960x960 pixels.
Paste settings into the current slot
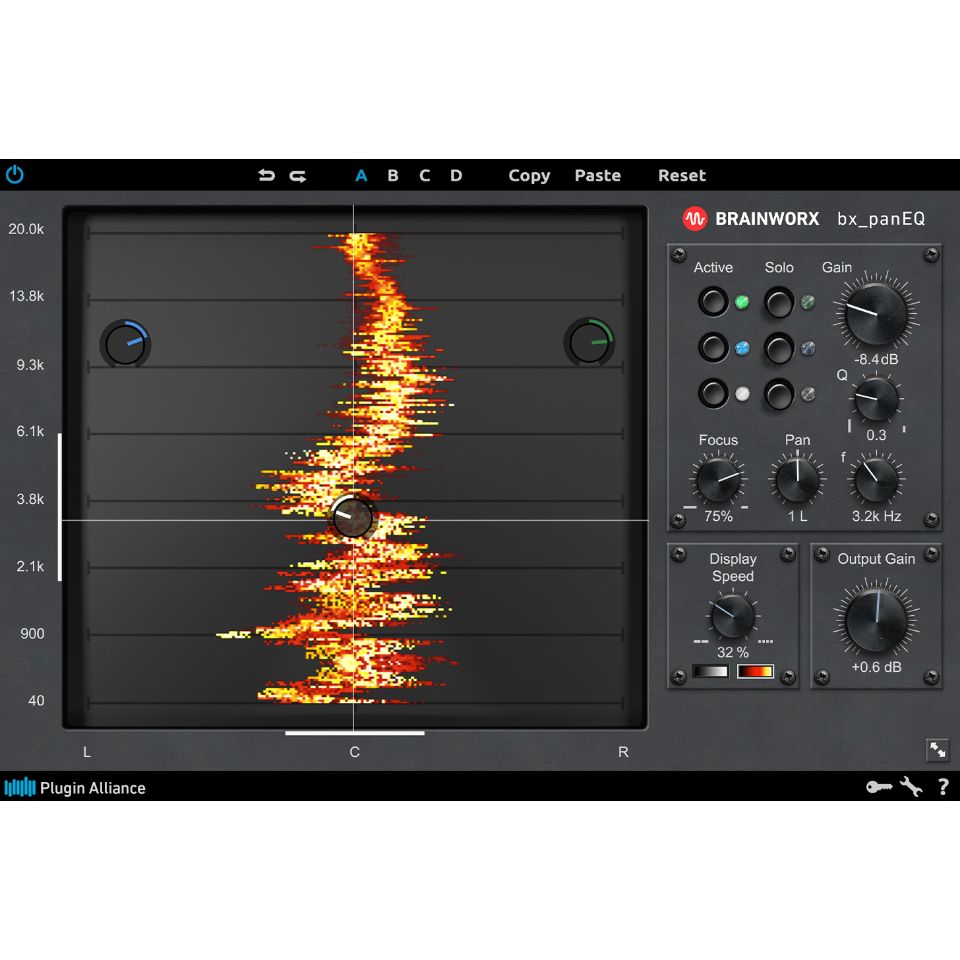597,174
